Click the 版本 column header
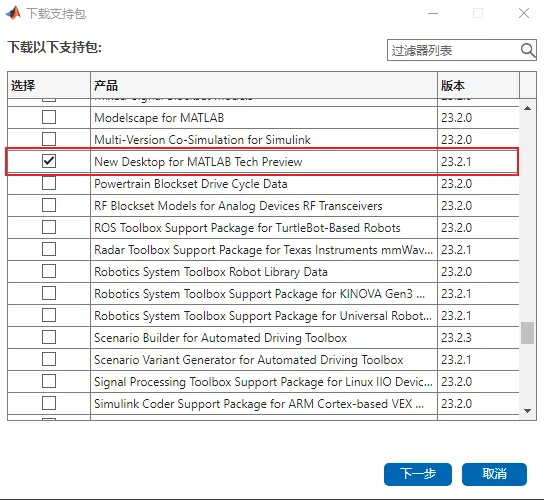544x500 pixels. pyautogui.click(x=479, y=85)
